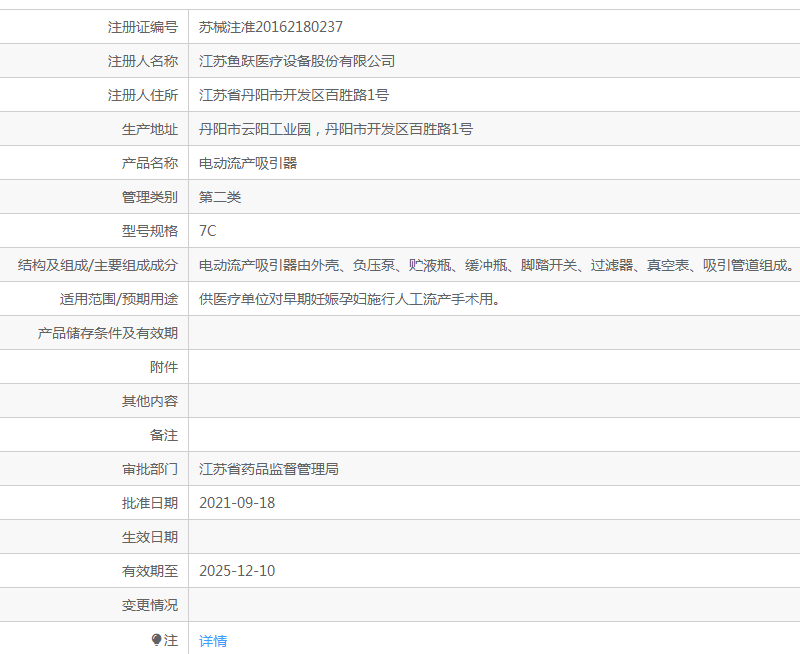800x654 pixels.
Task: Select expiry date 2025-12-10
Action: pyautogui.click(x=237, y=571)
